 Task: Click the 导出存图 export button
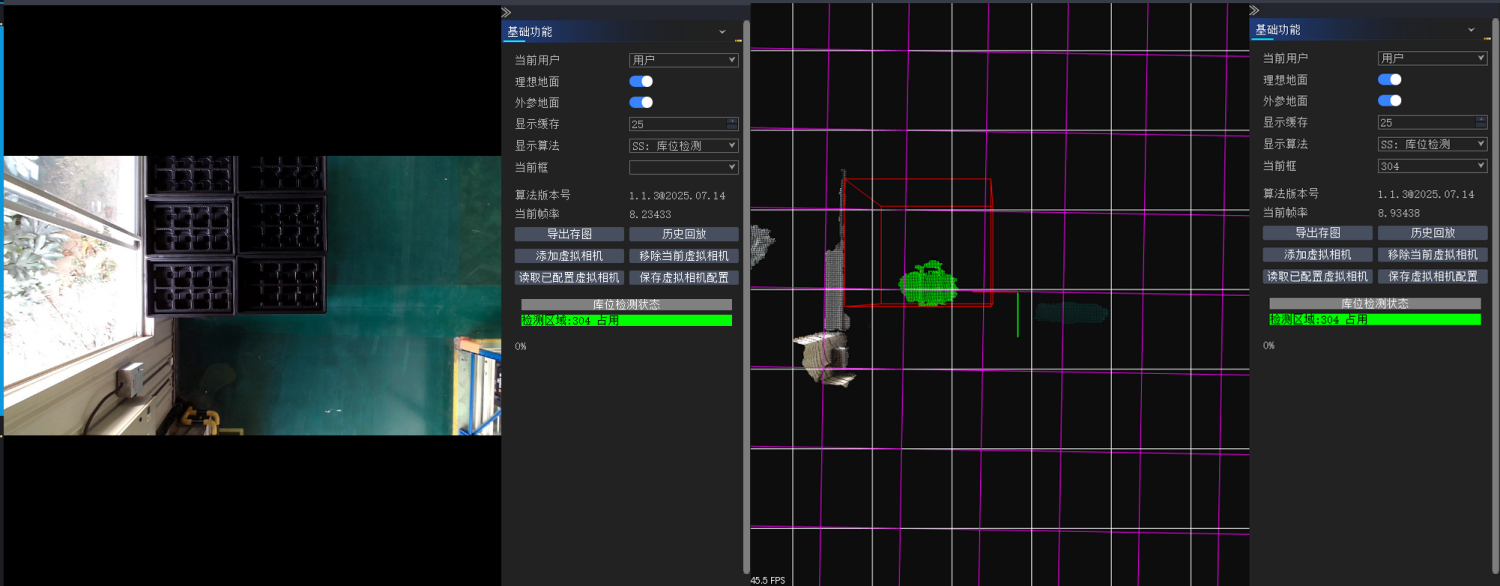click(x=568, y=233)
